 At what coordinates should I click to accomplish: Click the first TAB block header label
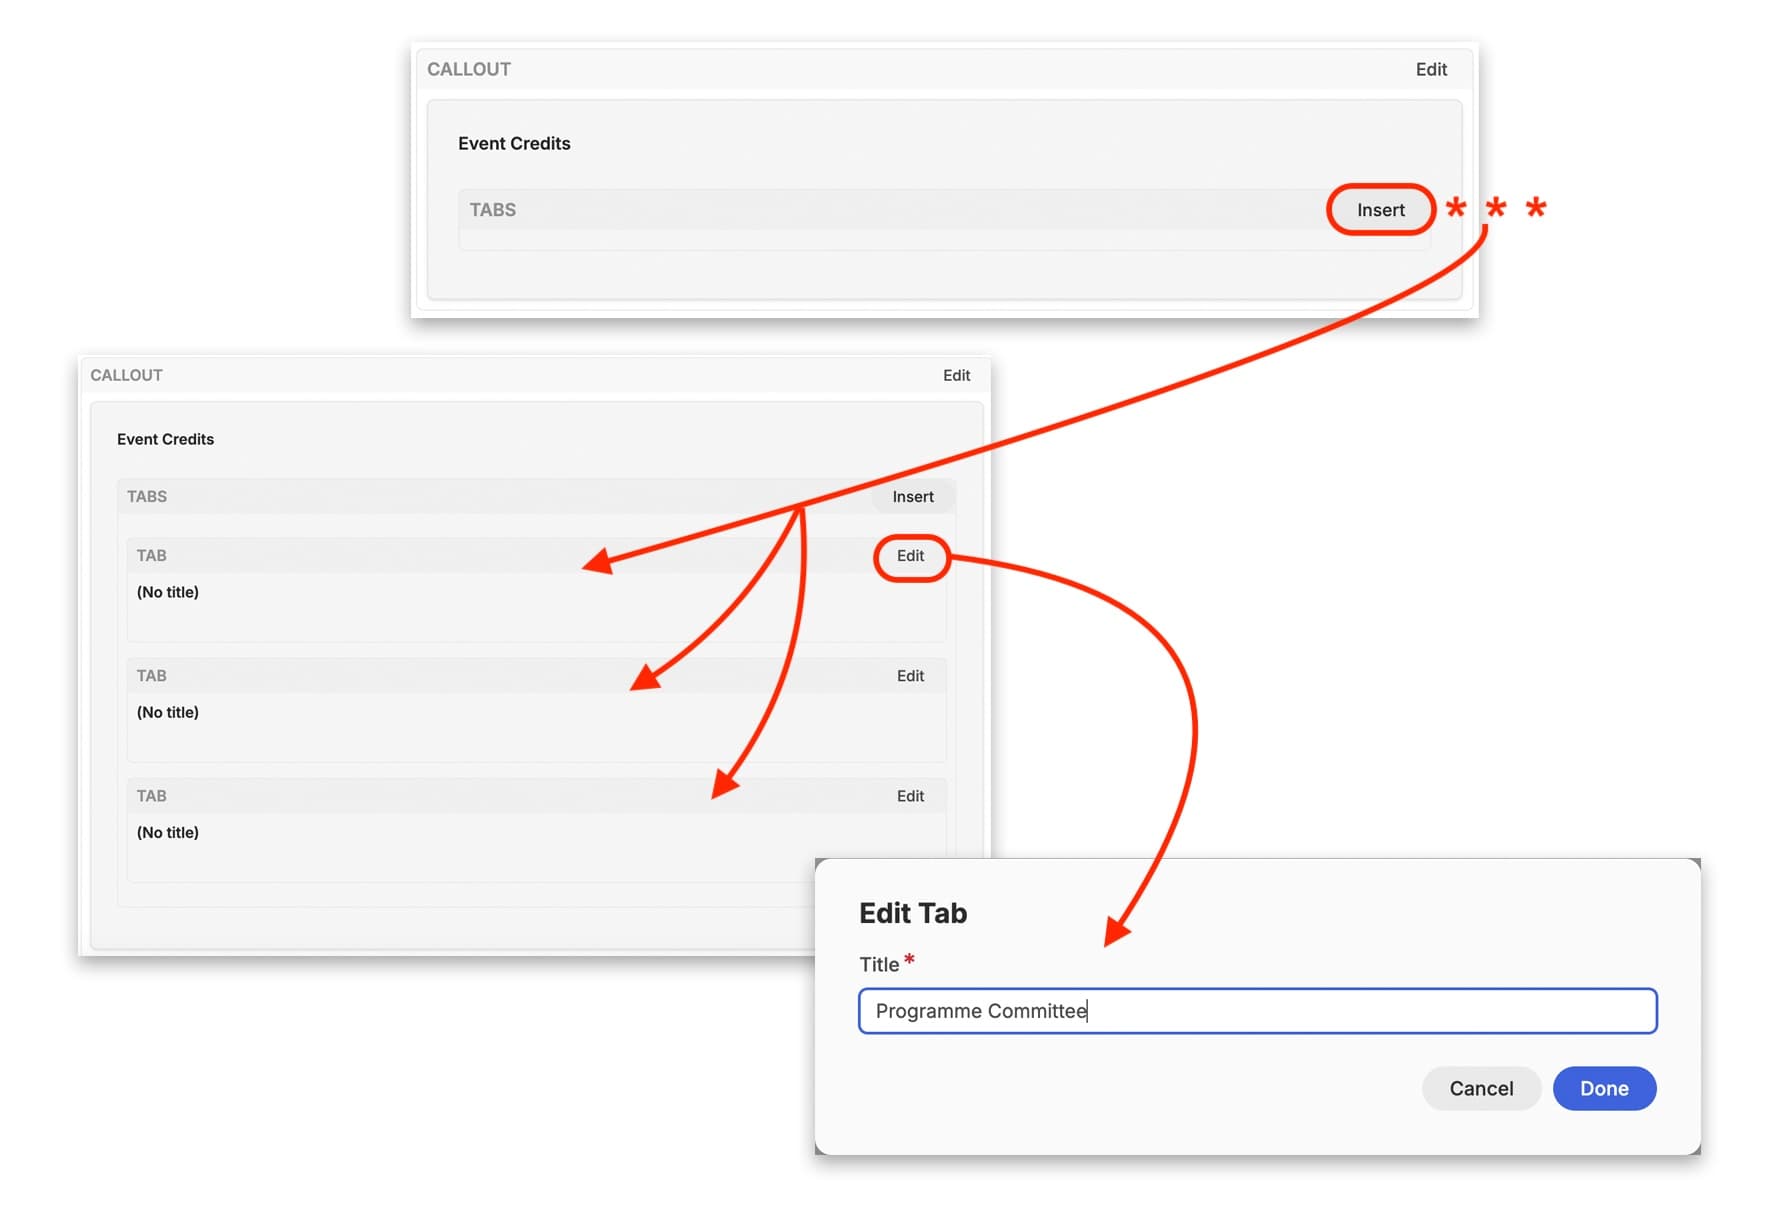point(152,556)
